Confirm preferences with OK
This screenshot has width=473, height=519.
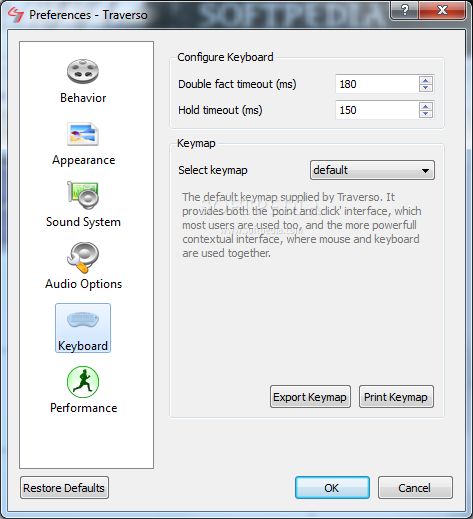tap(332, 488)
